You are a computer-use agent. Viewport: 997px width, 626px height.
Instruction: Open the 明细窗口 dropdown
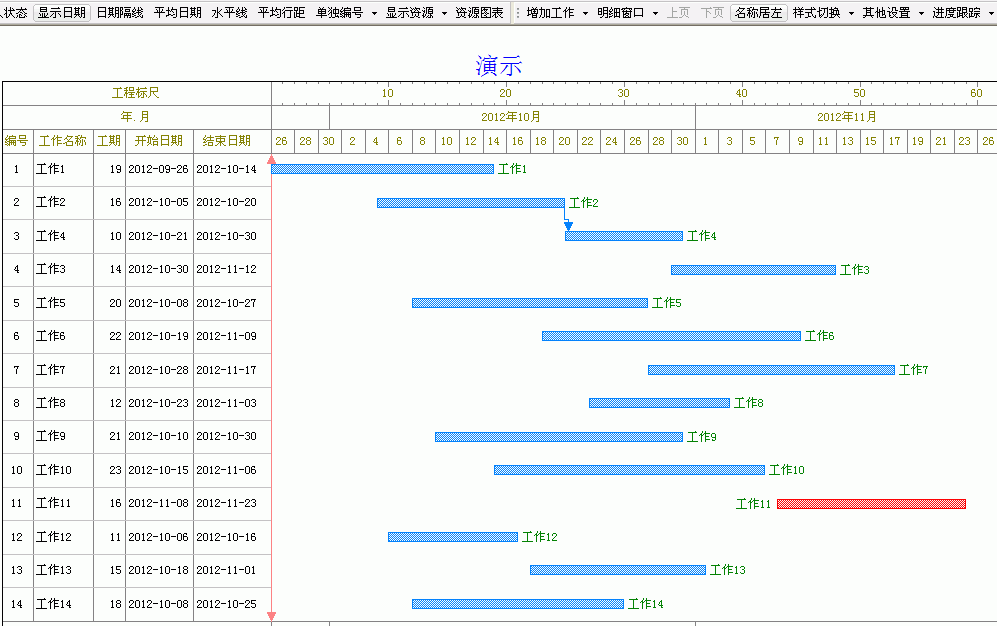pos(628,13)
